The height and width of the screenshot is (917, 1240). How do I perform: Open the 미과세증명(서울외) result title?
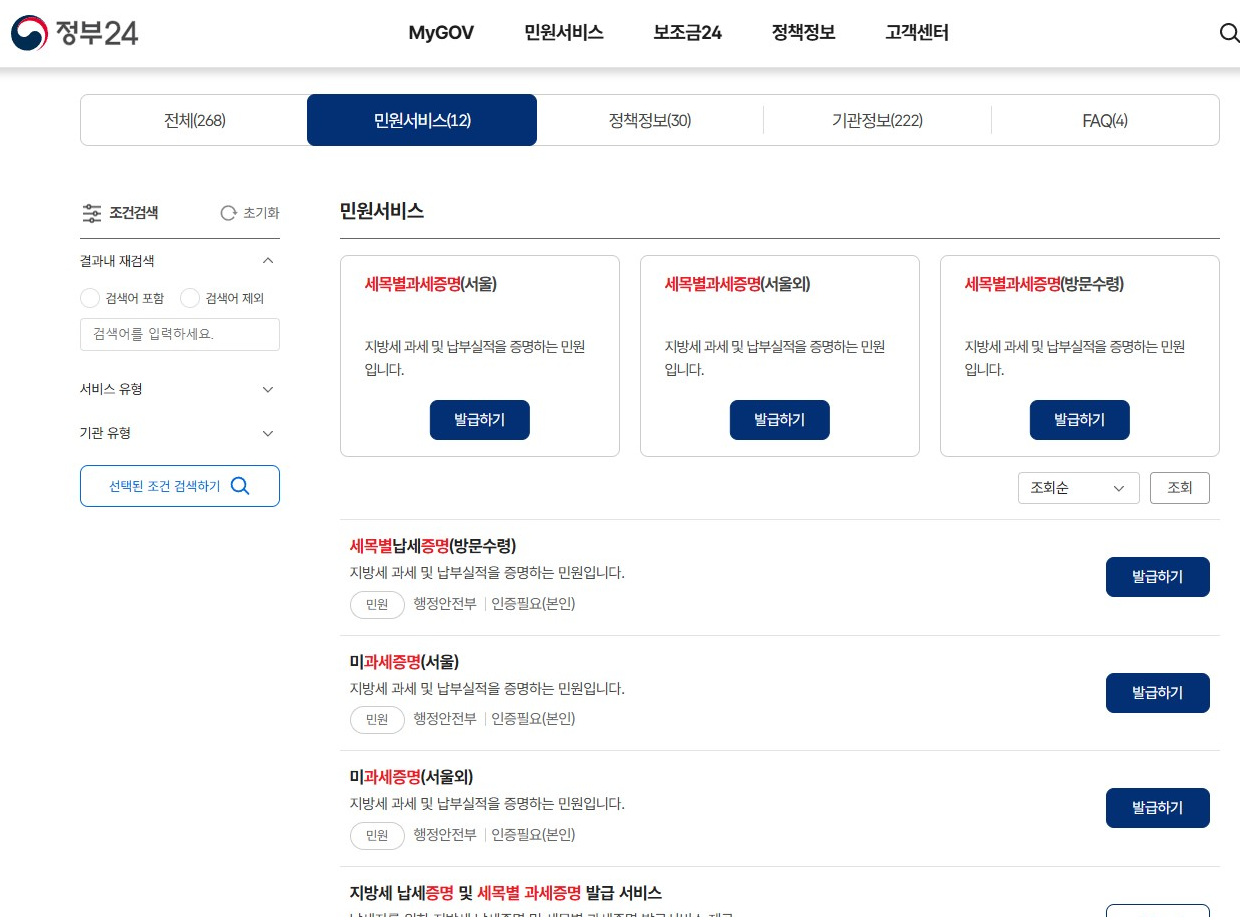(412, 777)
